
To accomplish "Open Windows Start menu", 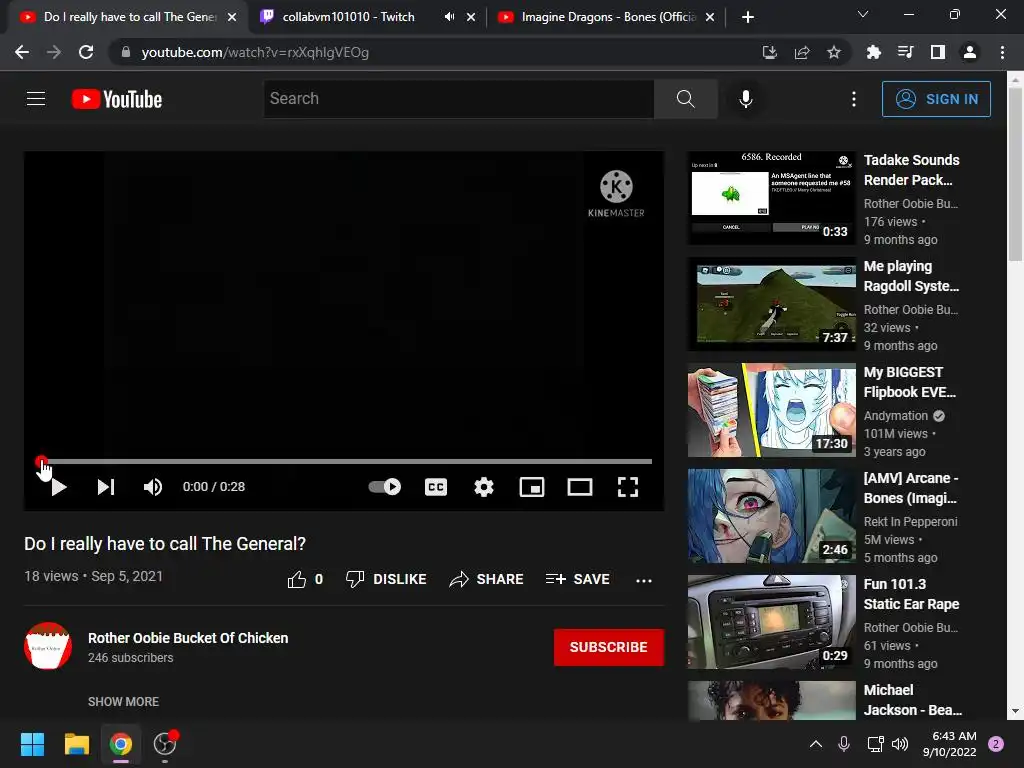I will [32, 744].
